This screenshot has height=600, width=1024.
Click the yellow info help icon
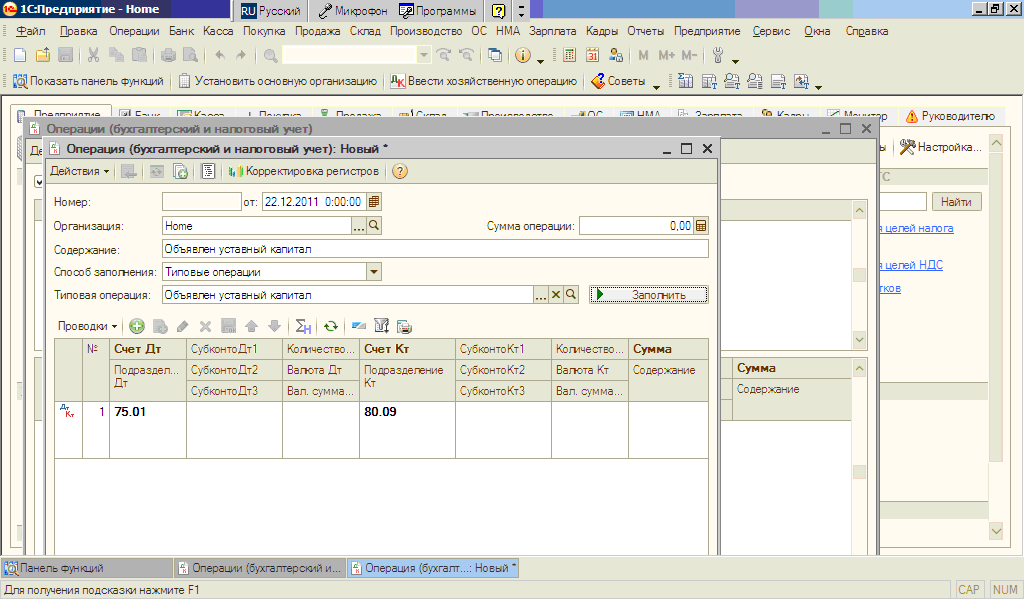point(522,55)
